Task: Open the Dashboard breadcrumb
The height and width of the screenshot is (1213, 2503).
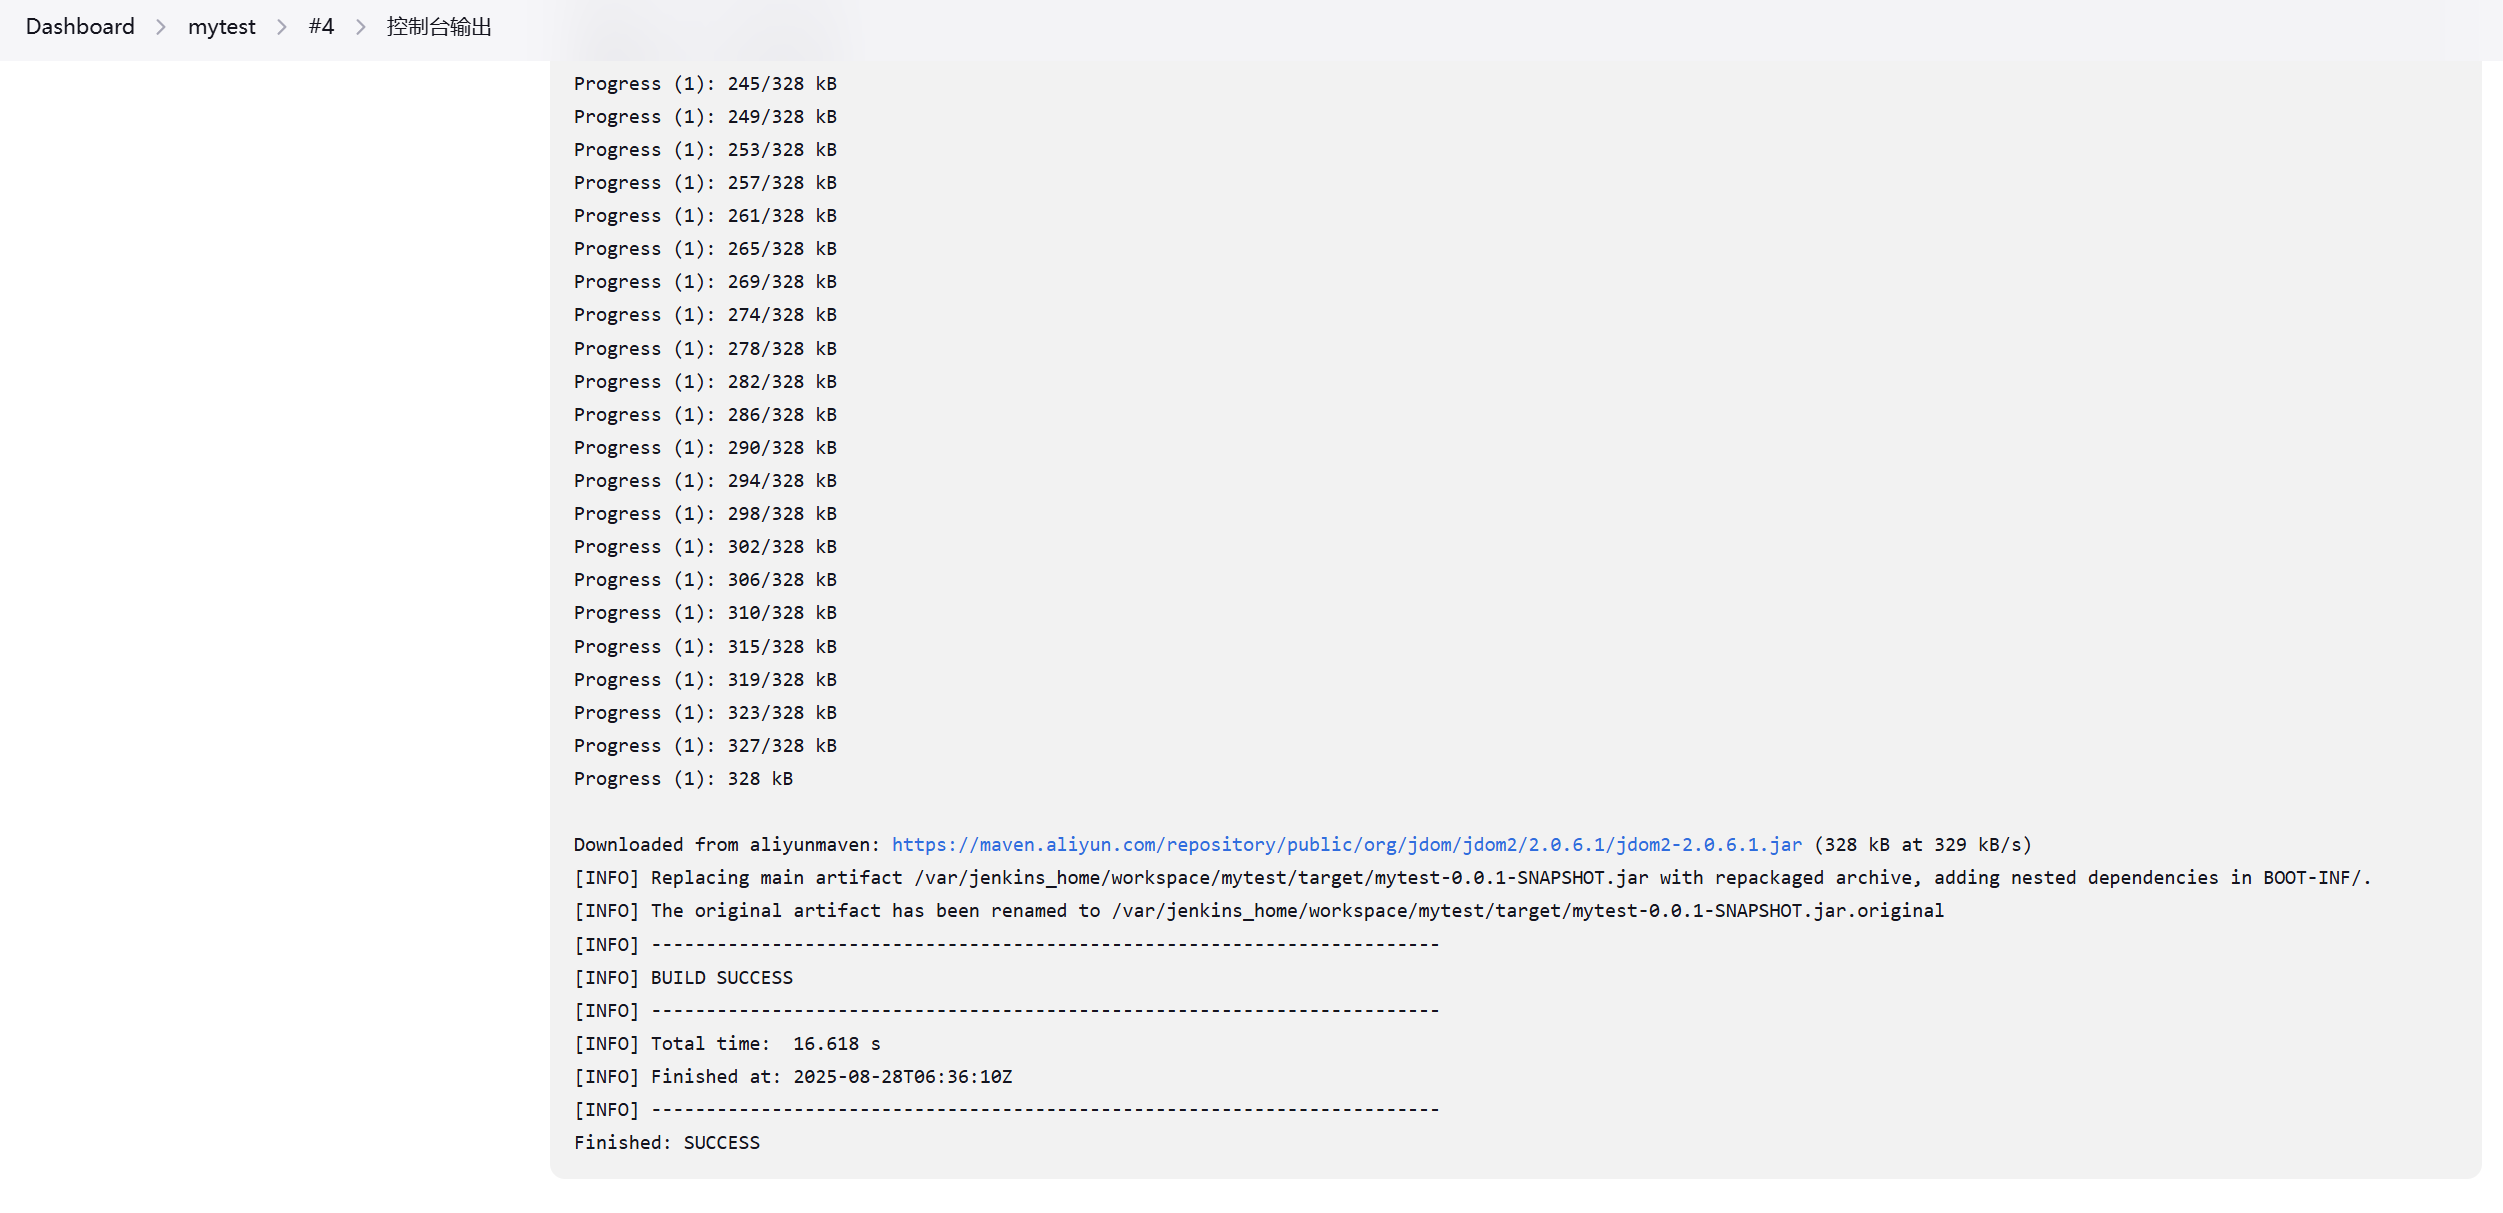Action: pos(80,27)
